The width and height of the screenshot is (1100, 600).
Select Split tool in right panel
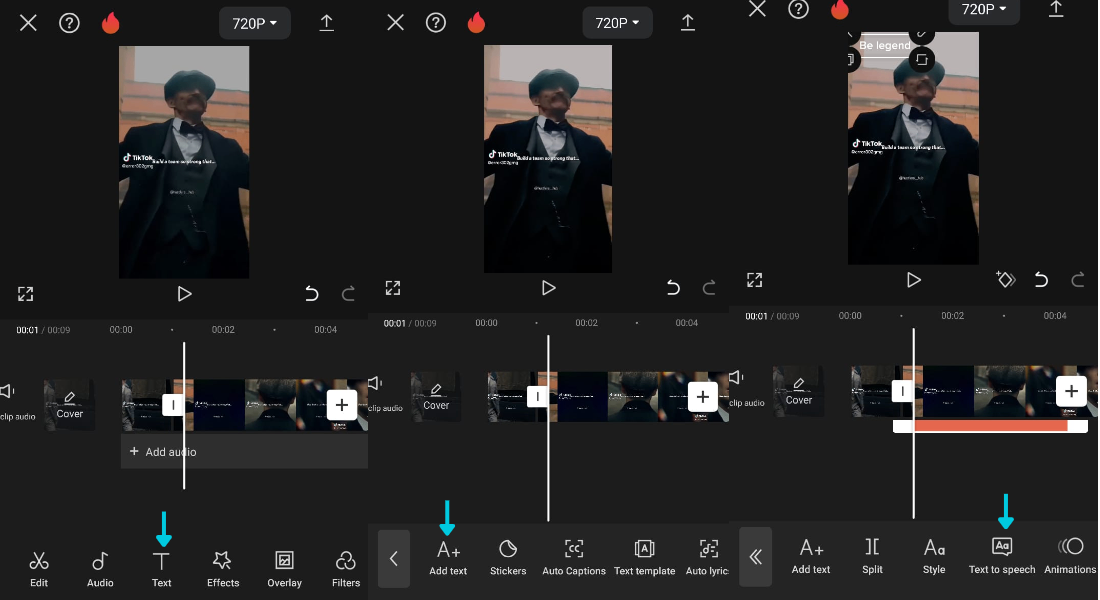click(x=872, y=556)
